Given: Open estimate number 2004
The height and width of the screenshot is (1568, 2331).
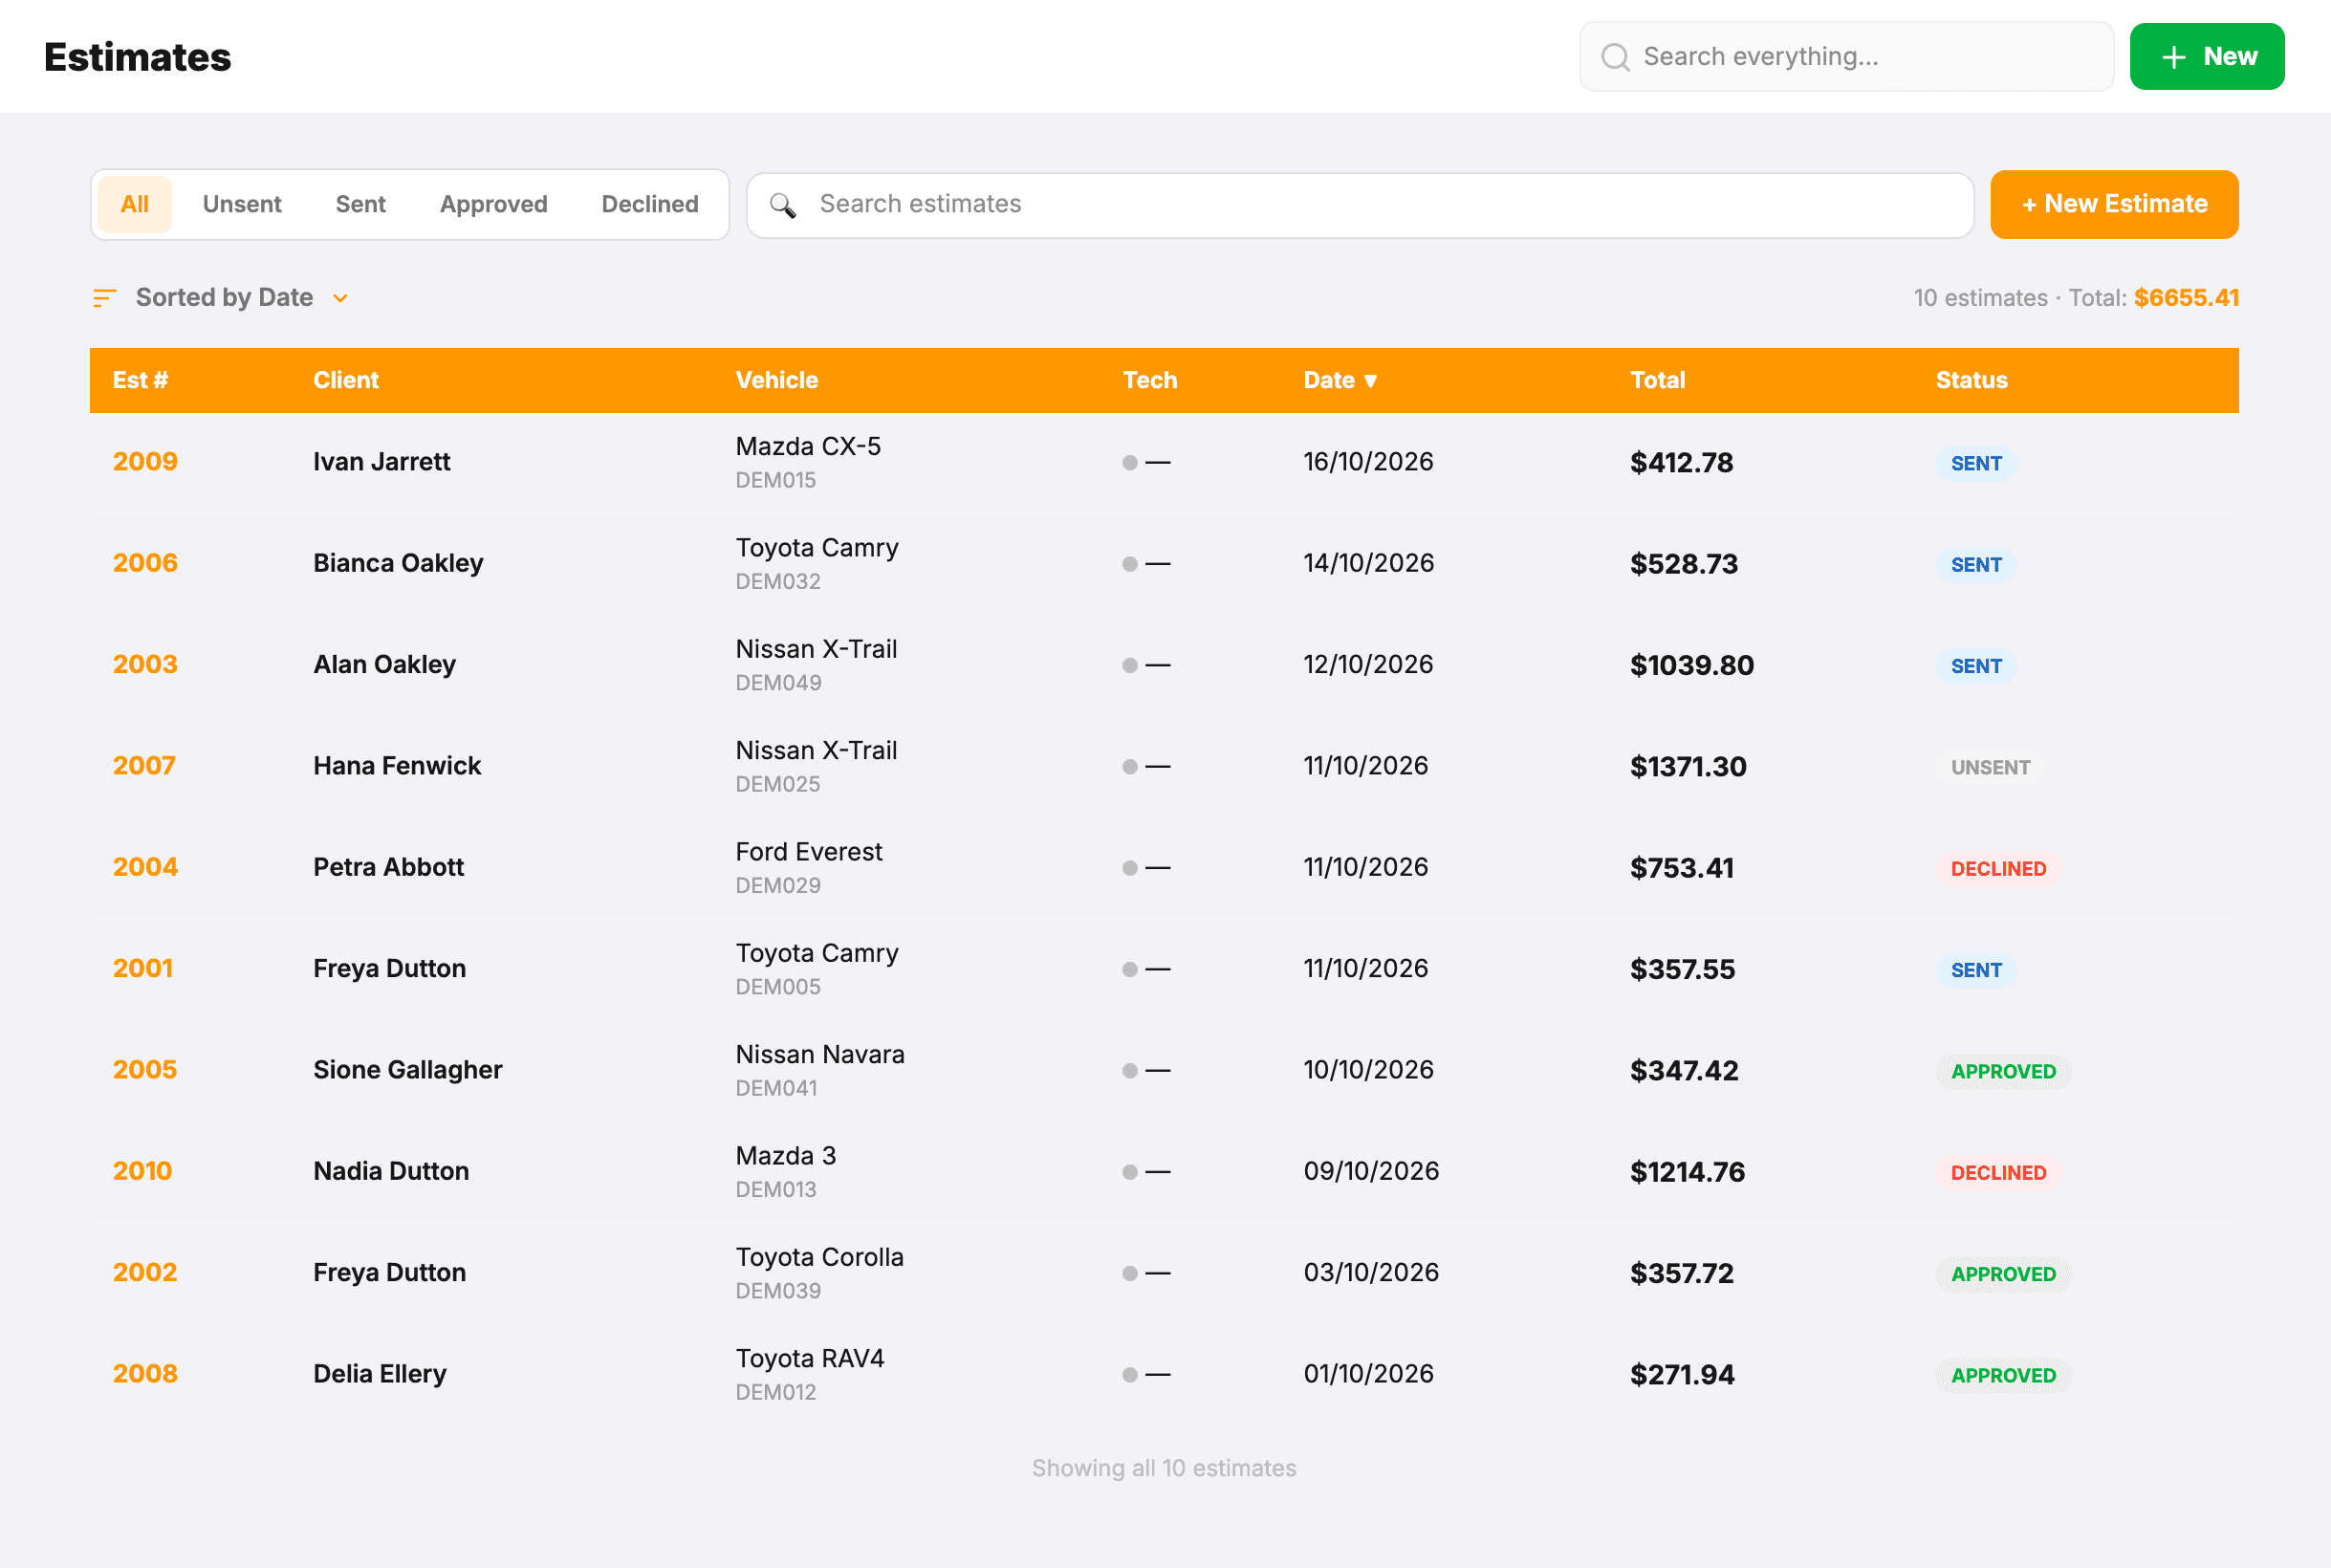Looking at the screenshot, I should point(145,867).
